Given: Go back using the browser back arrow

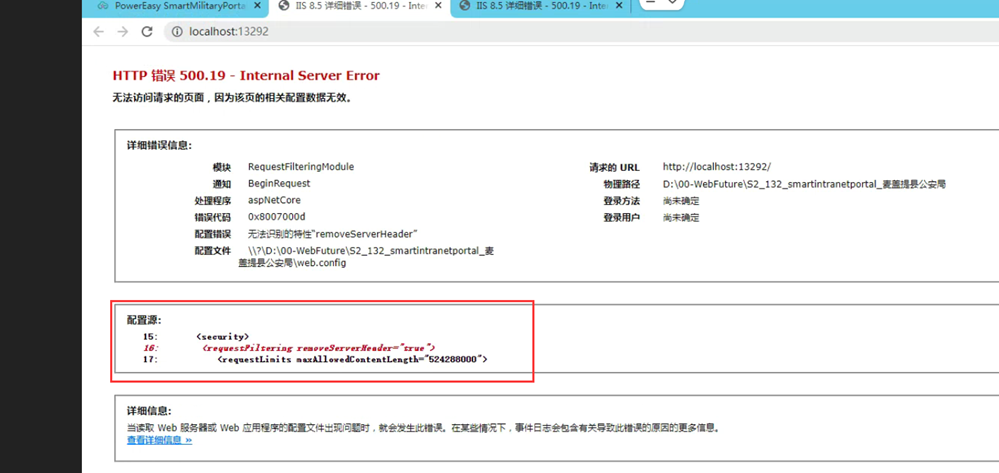Looking at the screenshot, I should click(98, 32).
